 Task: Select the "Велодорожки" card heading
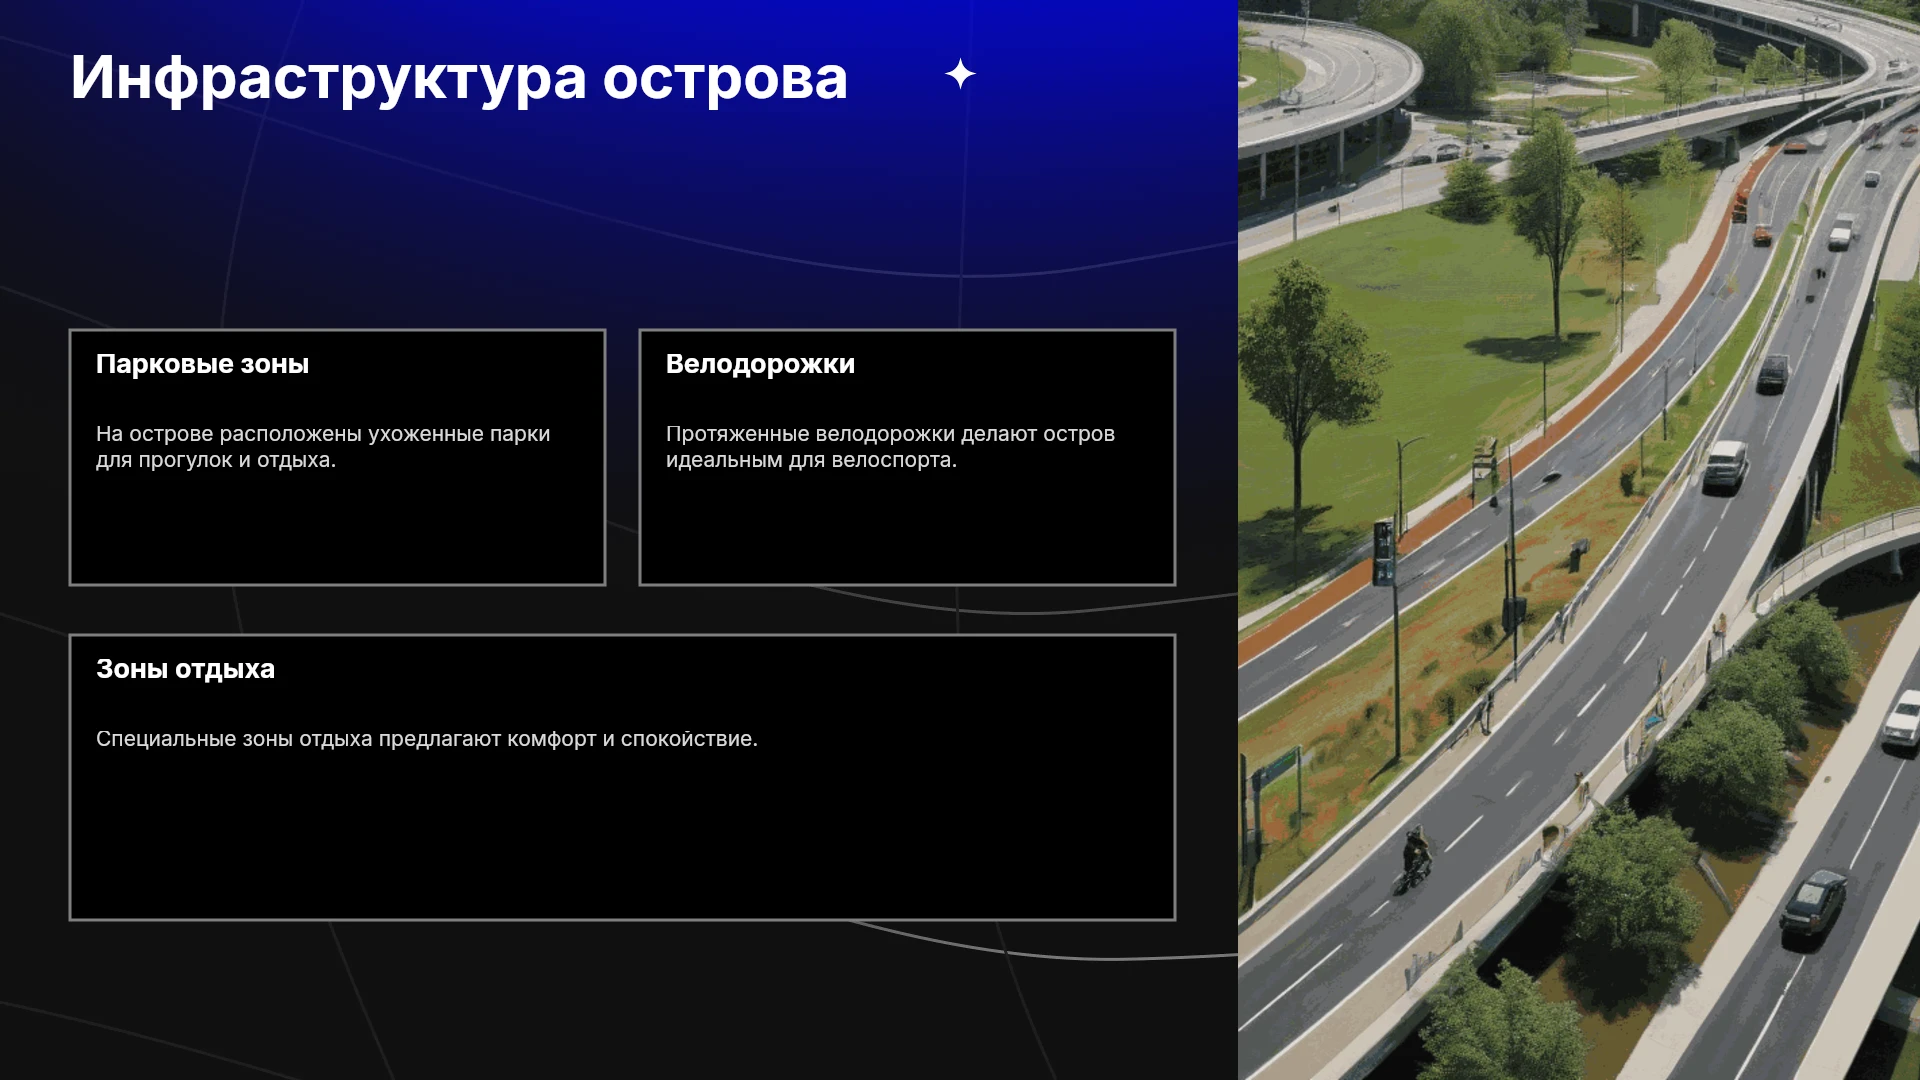tap(760, 364)
